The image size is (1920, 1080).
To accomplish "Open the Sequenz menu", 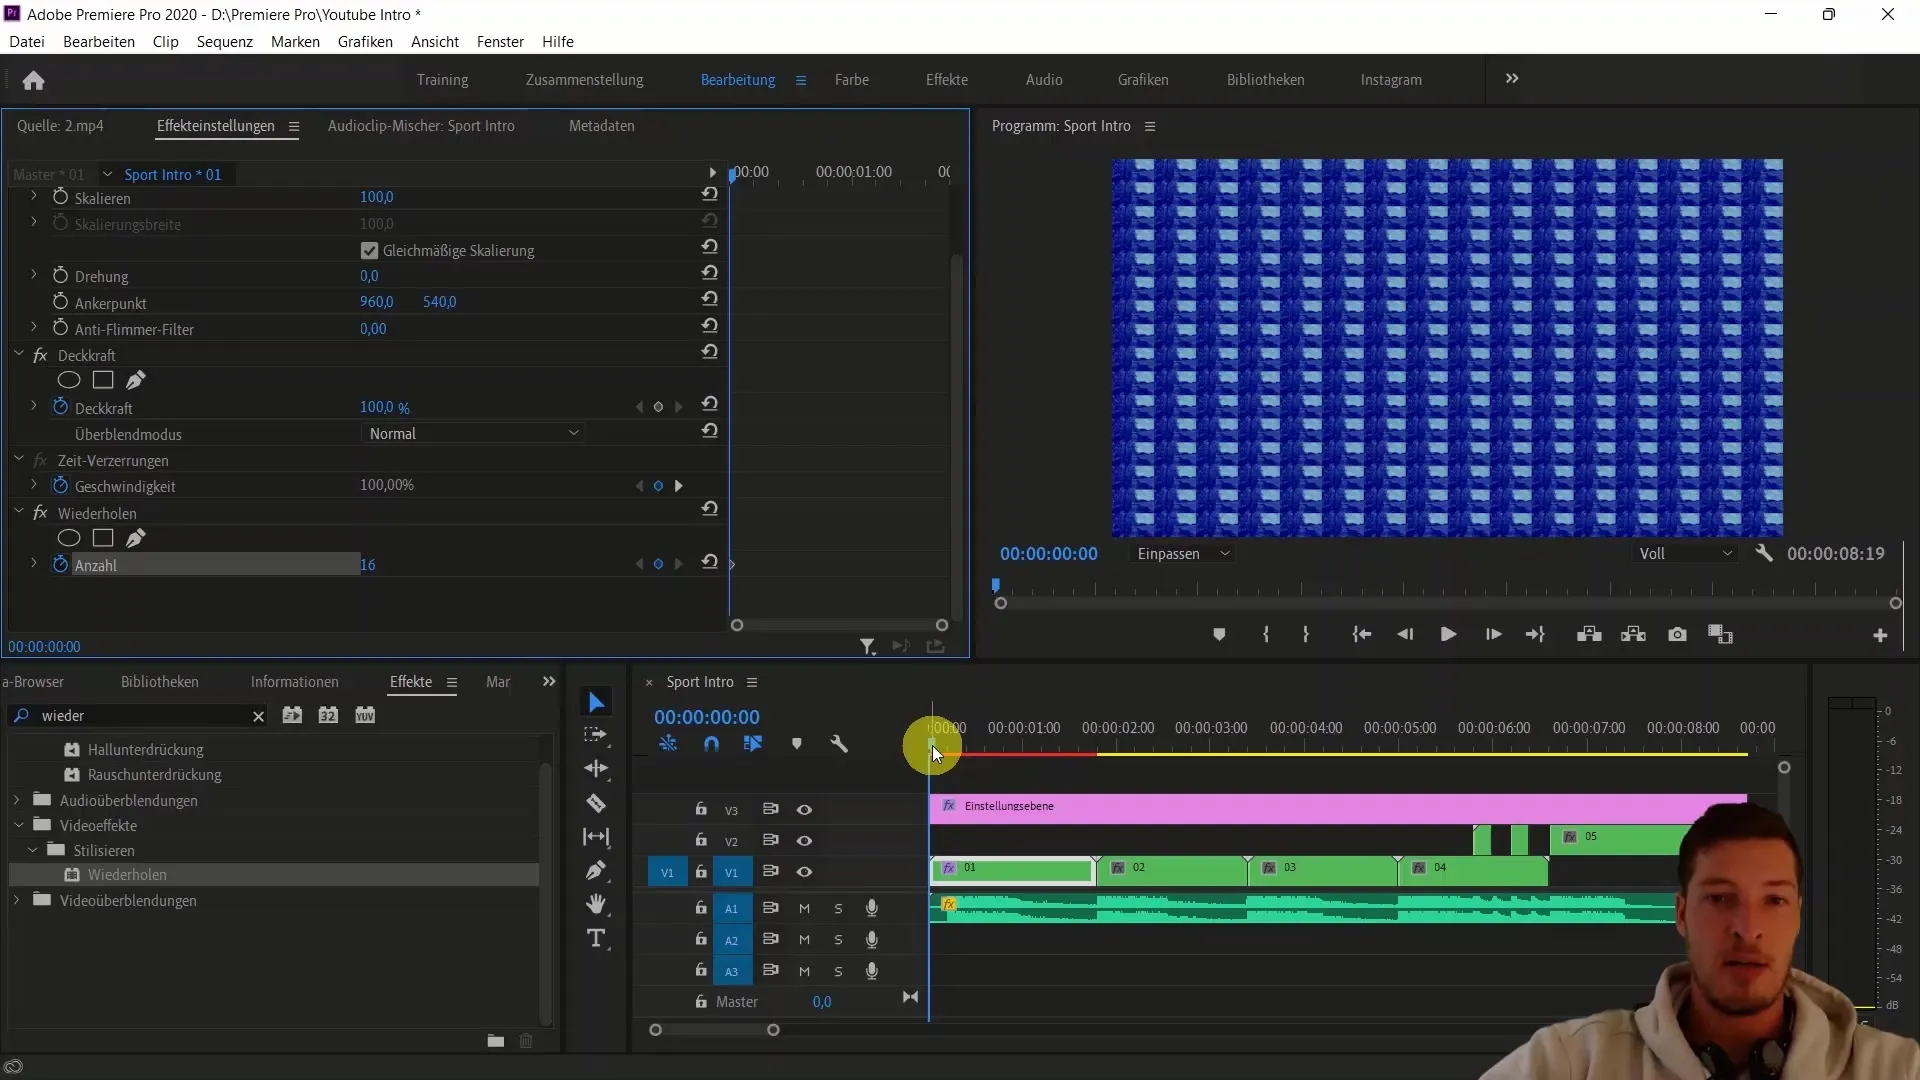I will [224, 42].
